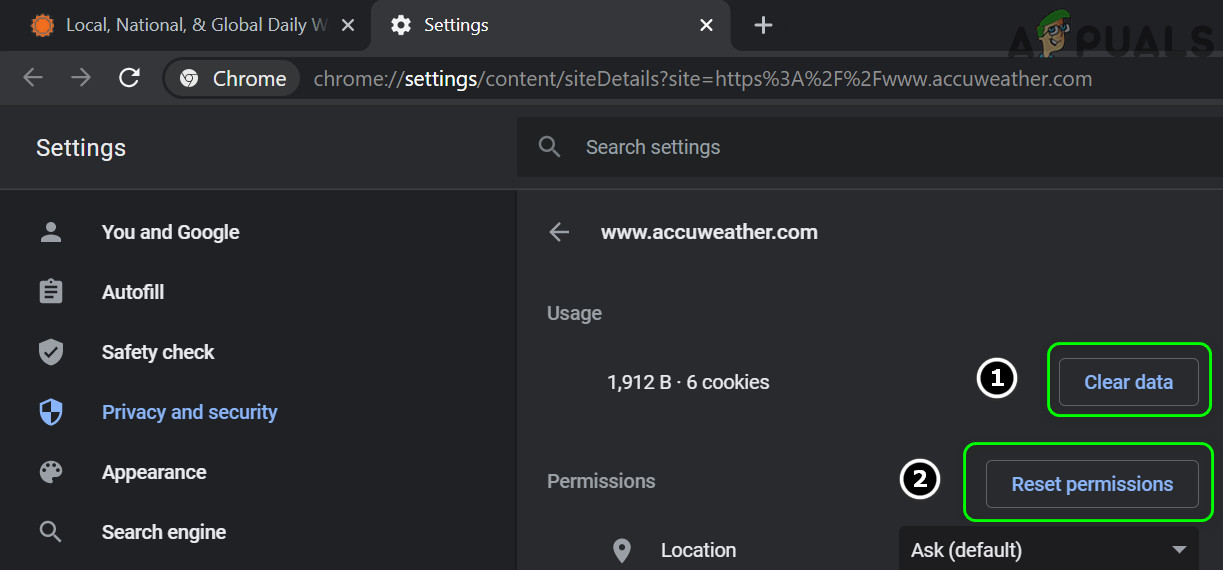The width and height of the screenshot is (1223, 570).
Task: Go back from accuweather site details
Action: coord(559,233)
